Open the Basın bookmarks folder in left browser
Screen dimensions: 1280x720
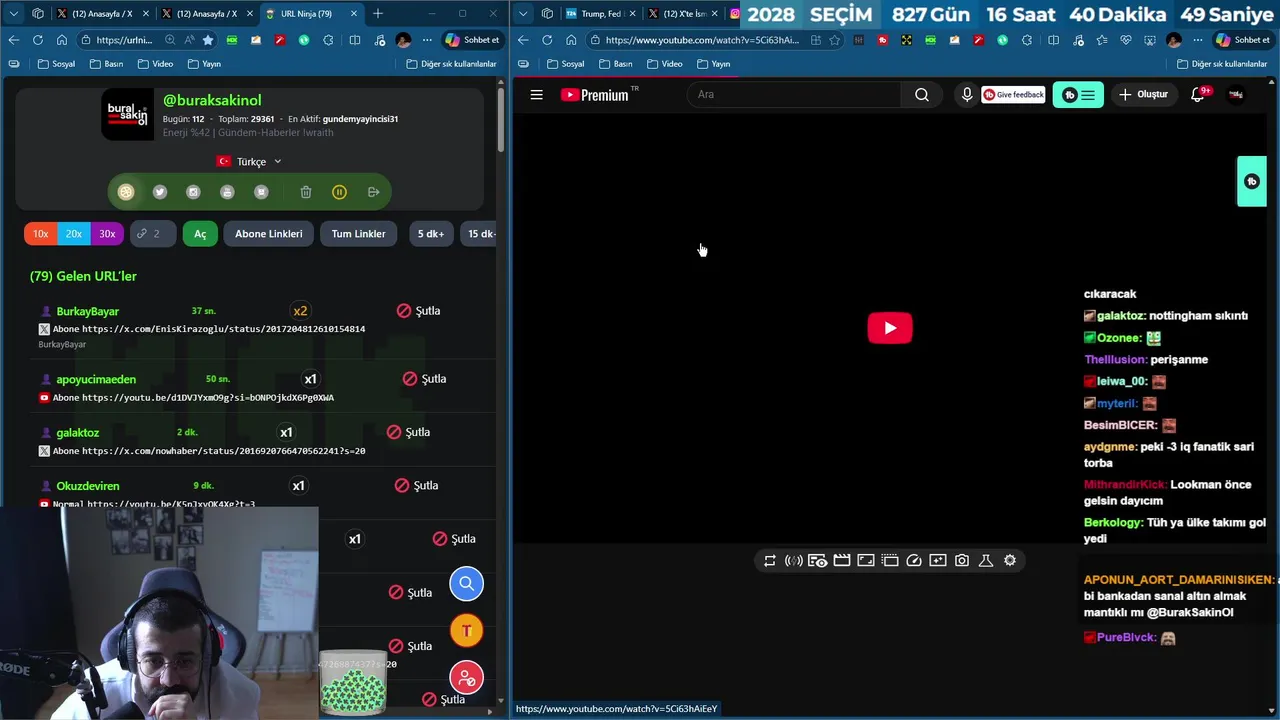click(x=106, y=64)
